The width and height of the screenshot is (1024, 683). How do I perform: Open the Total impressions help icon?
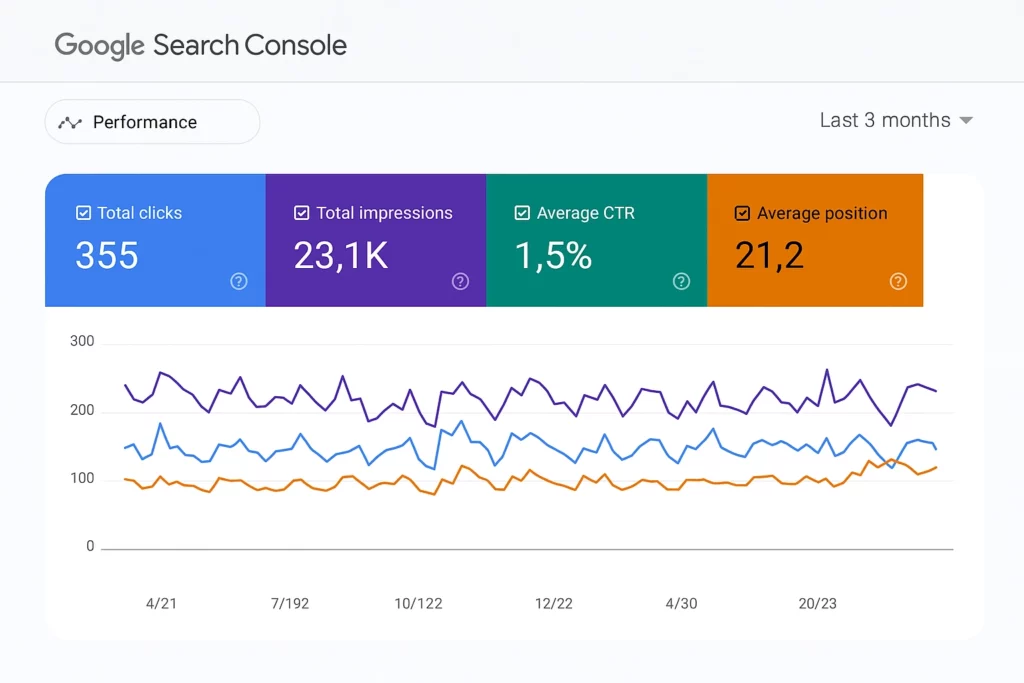pyautogui.click(x=460, y=282)
